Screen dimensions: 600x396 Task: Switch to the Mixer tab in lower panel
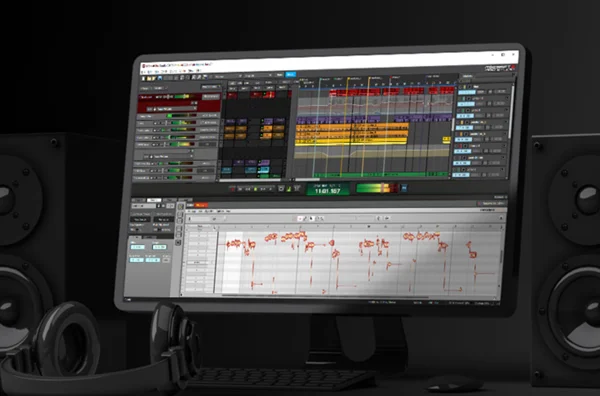(x=169, y=200)
